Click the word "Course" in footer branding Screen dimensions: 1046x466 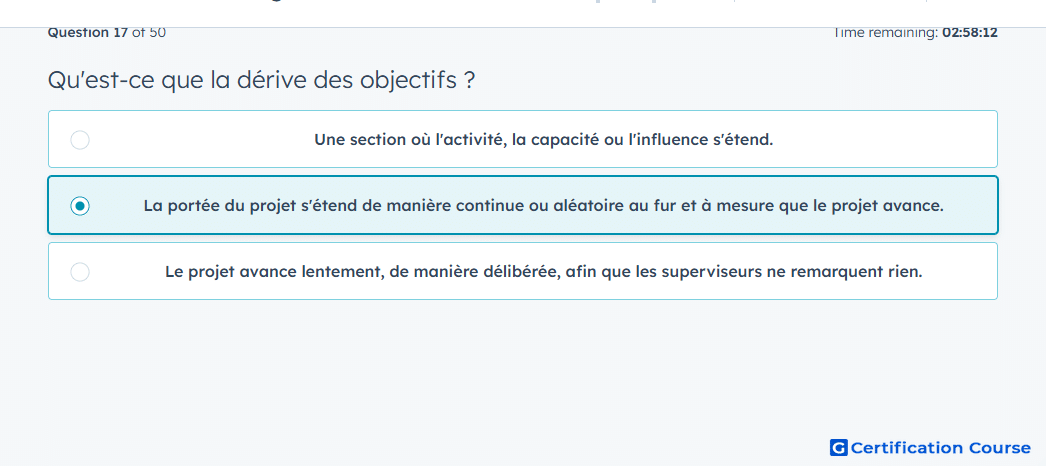tap(999, 447)
